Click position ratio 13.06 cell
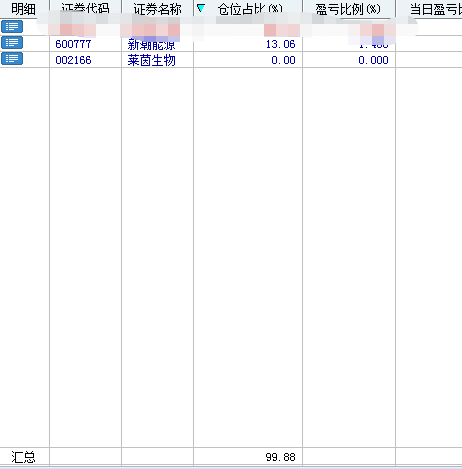 pos(281,44)
